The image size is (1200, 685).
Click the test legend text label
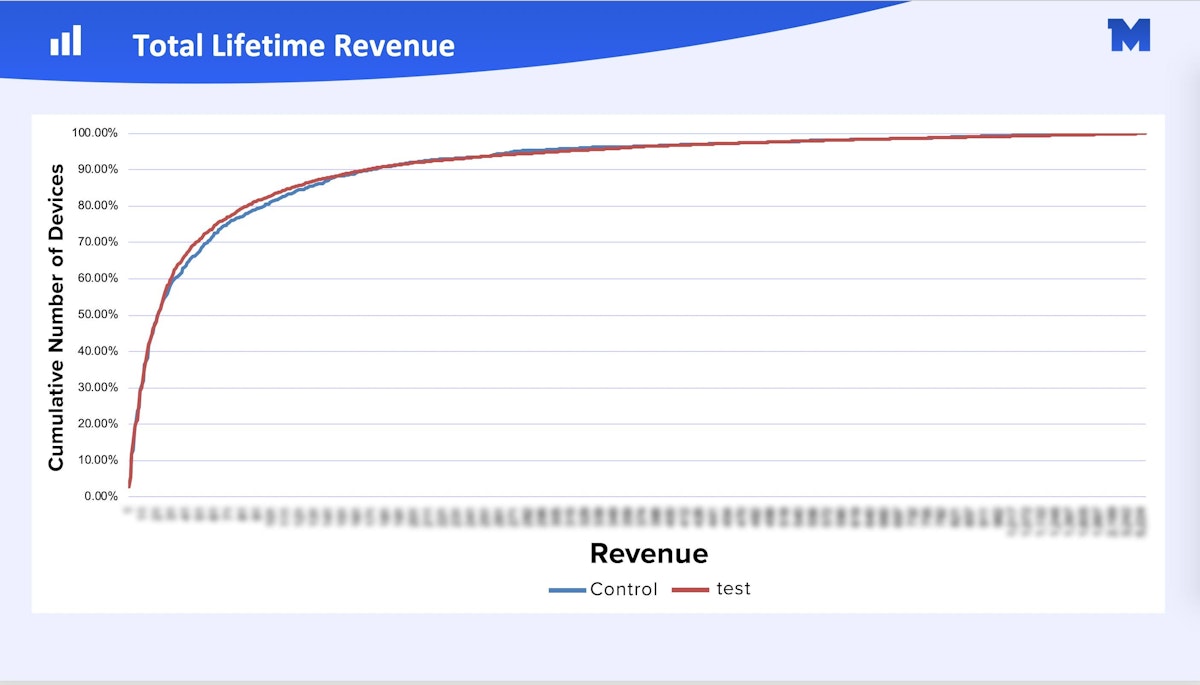tap(733, 589)
